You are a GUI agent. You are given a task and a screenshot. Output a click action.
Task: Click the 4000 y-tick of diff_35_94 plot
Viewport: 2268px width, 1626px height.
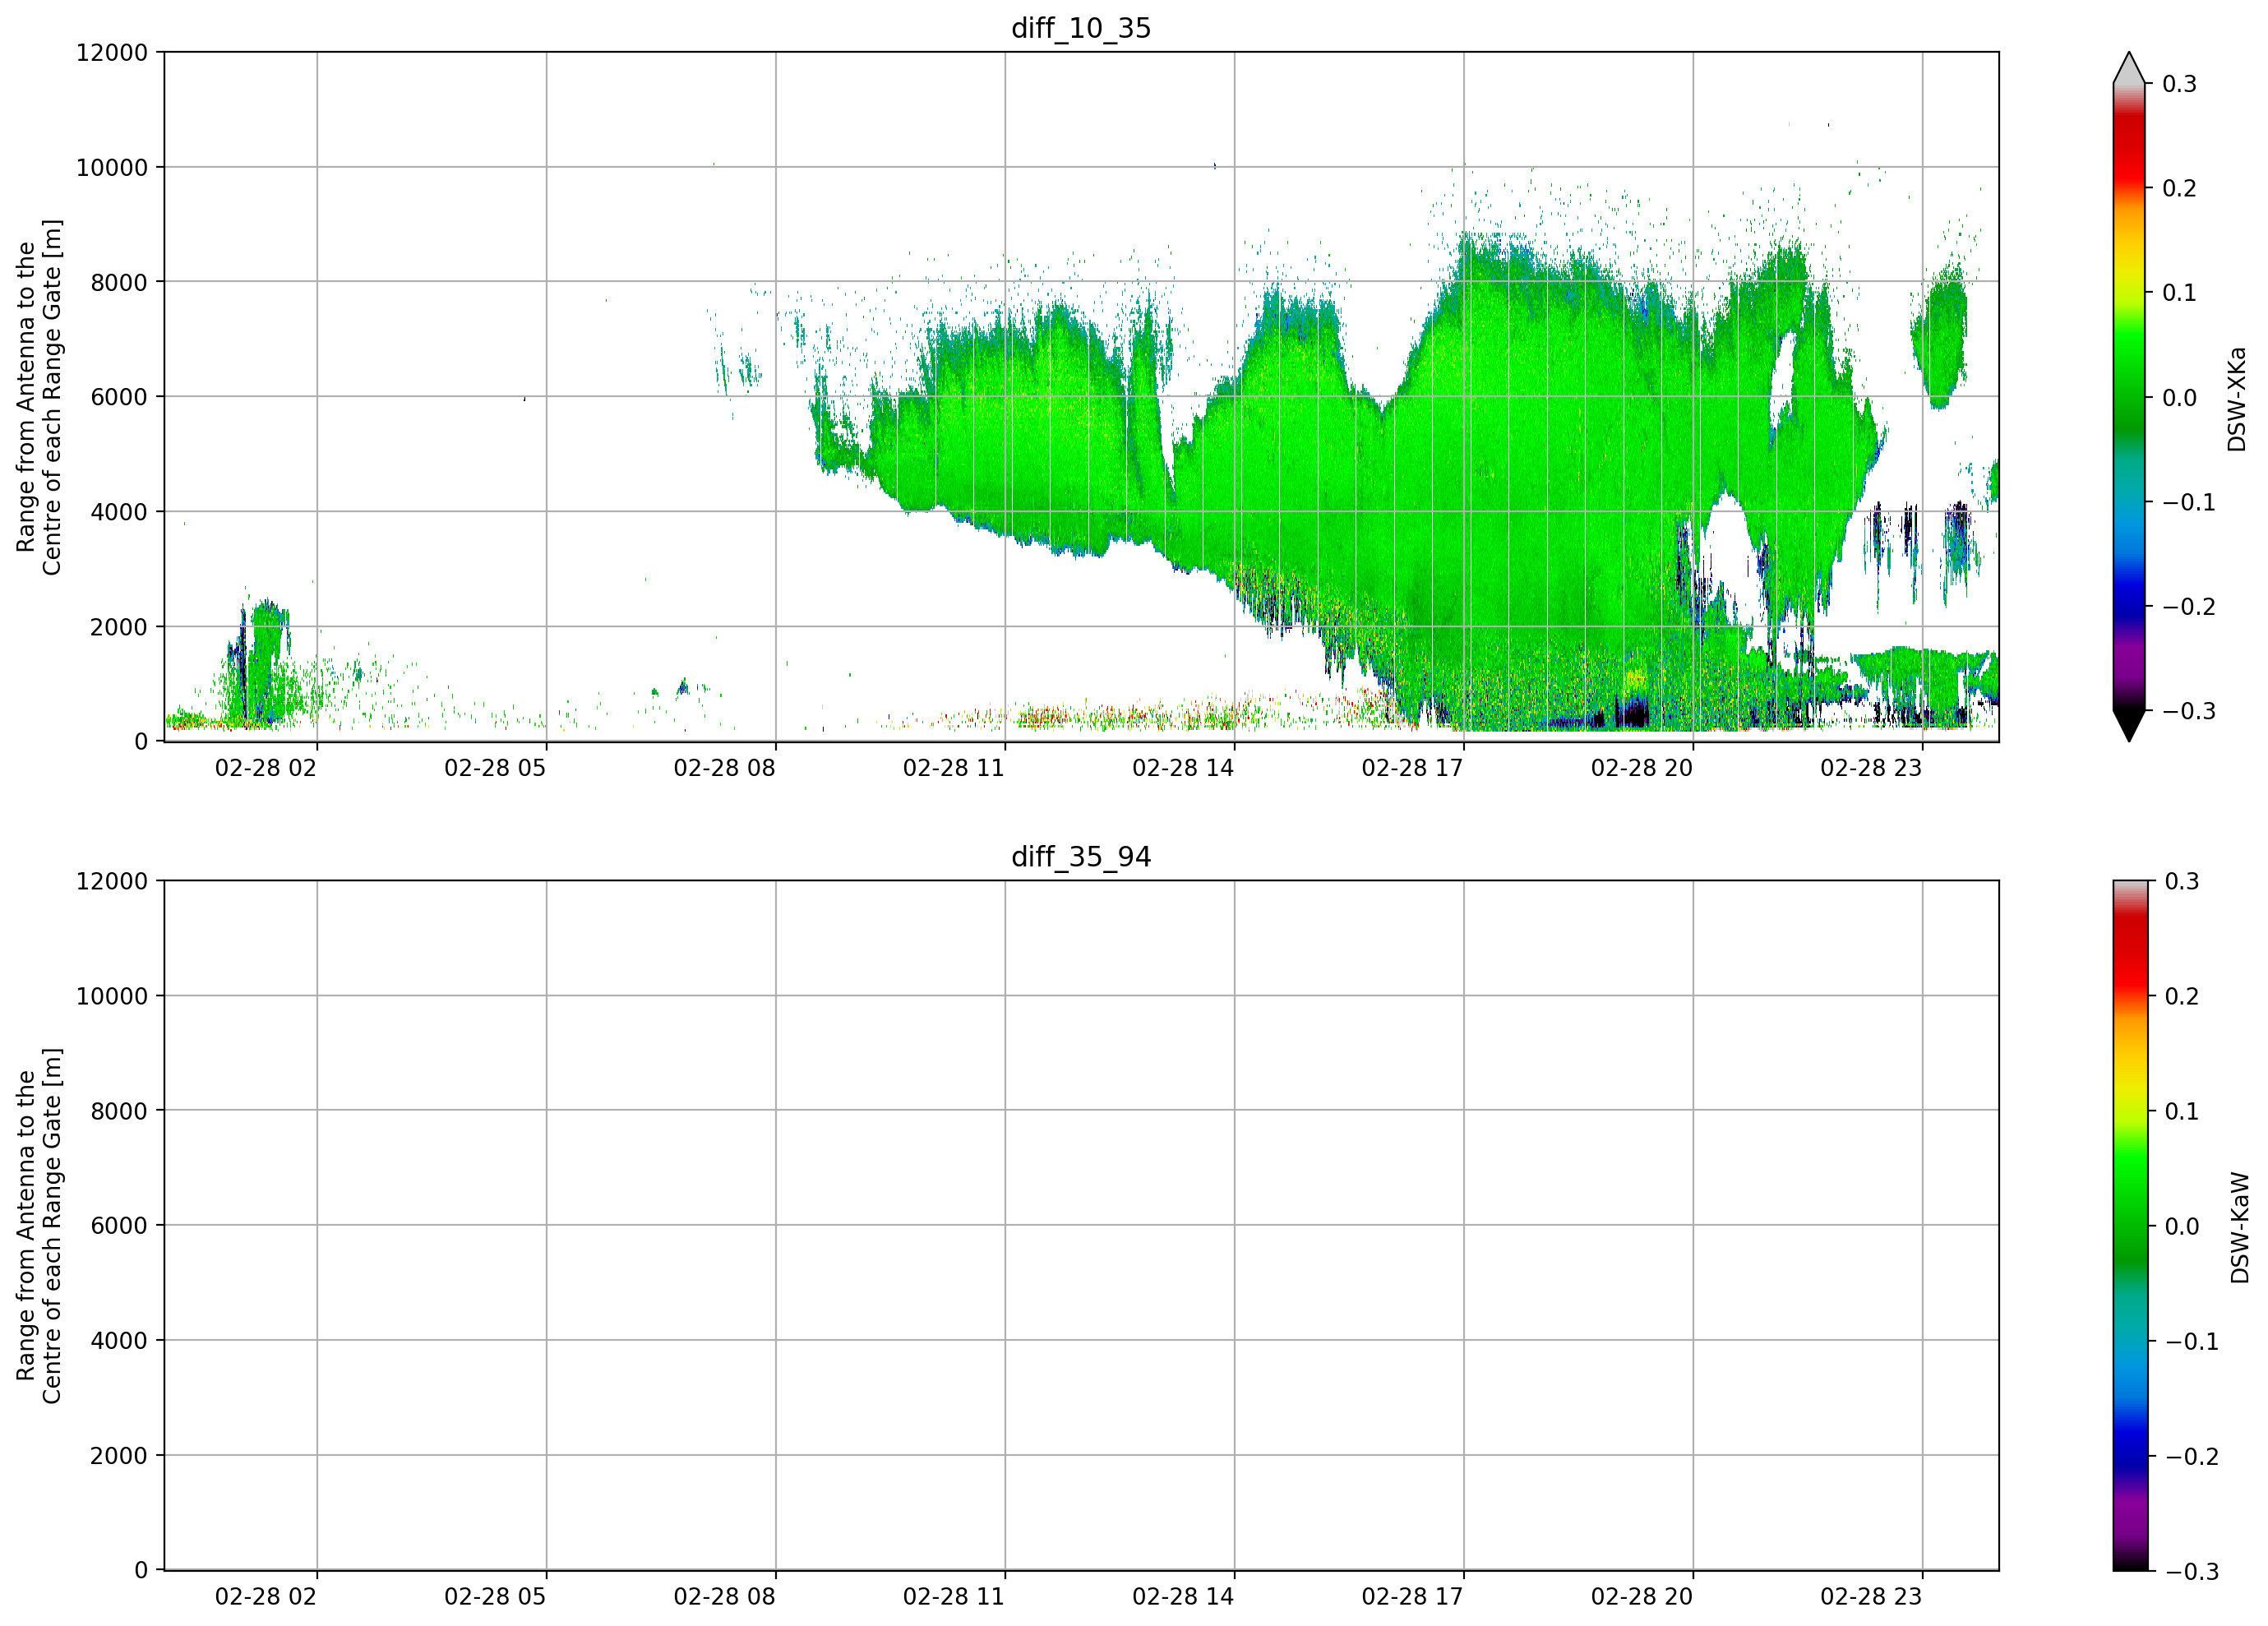(x=119, y=1340)
